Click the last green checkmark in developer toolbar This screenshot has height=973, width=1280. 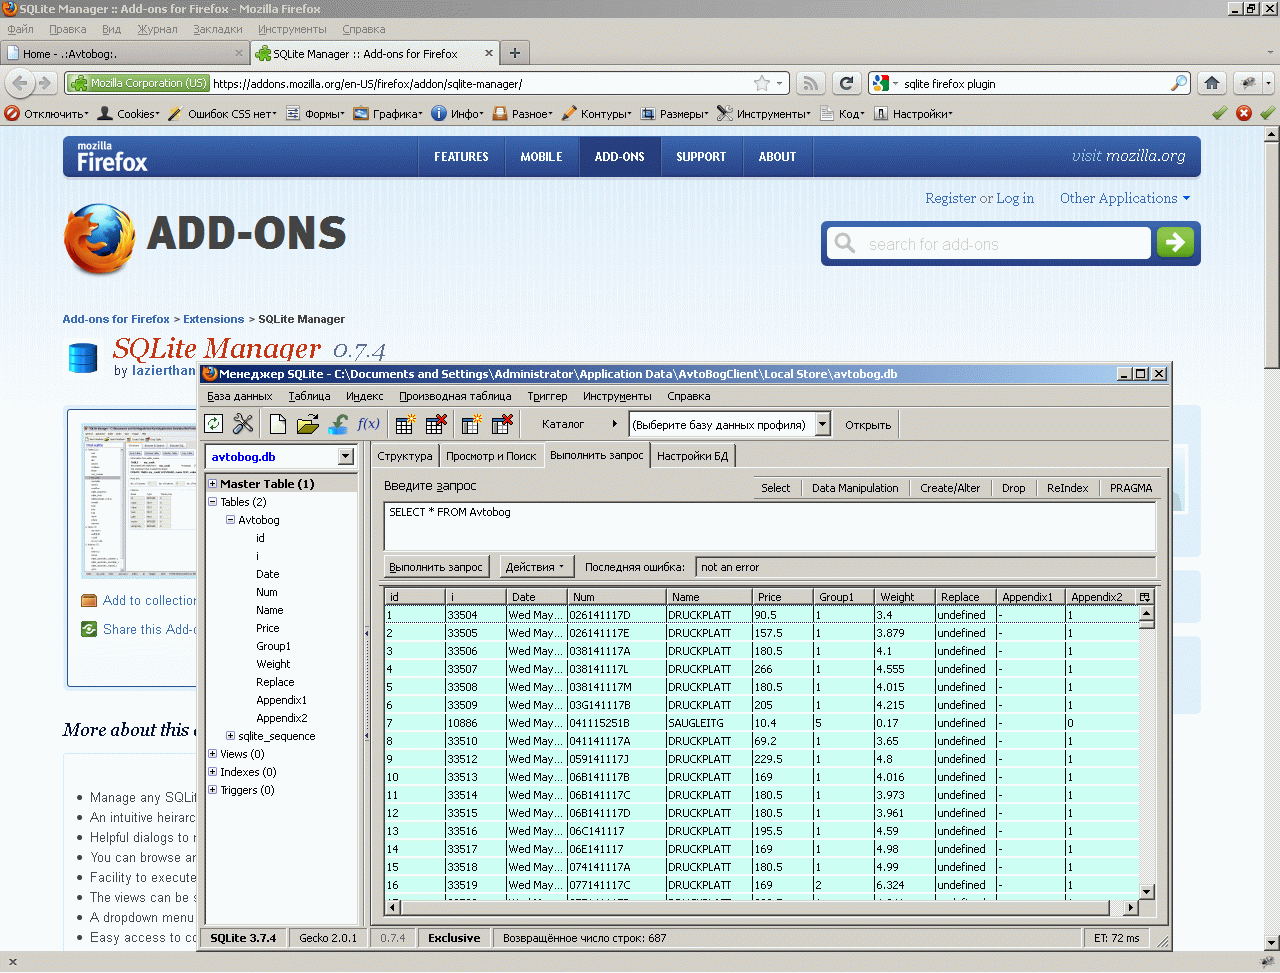(1268, 113)
